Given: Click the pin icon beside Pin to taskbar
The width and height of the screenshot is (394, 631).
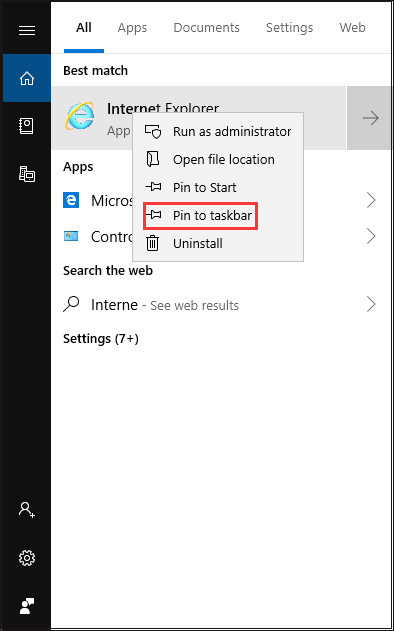Looking at the screenshot, I should click(153, 215).
